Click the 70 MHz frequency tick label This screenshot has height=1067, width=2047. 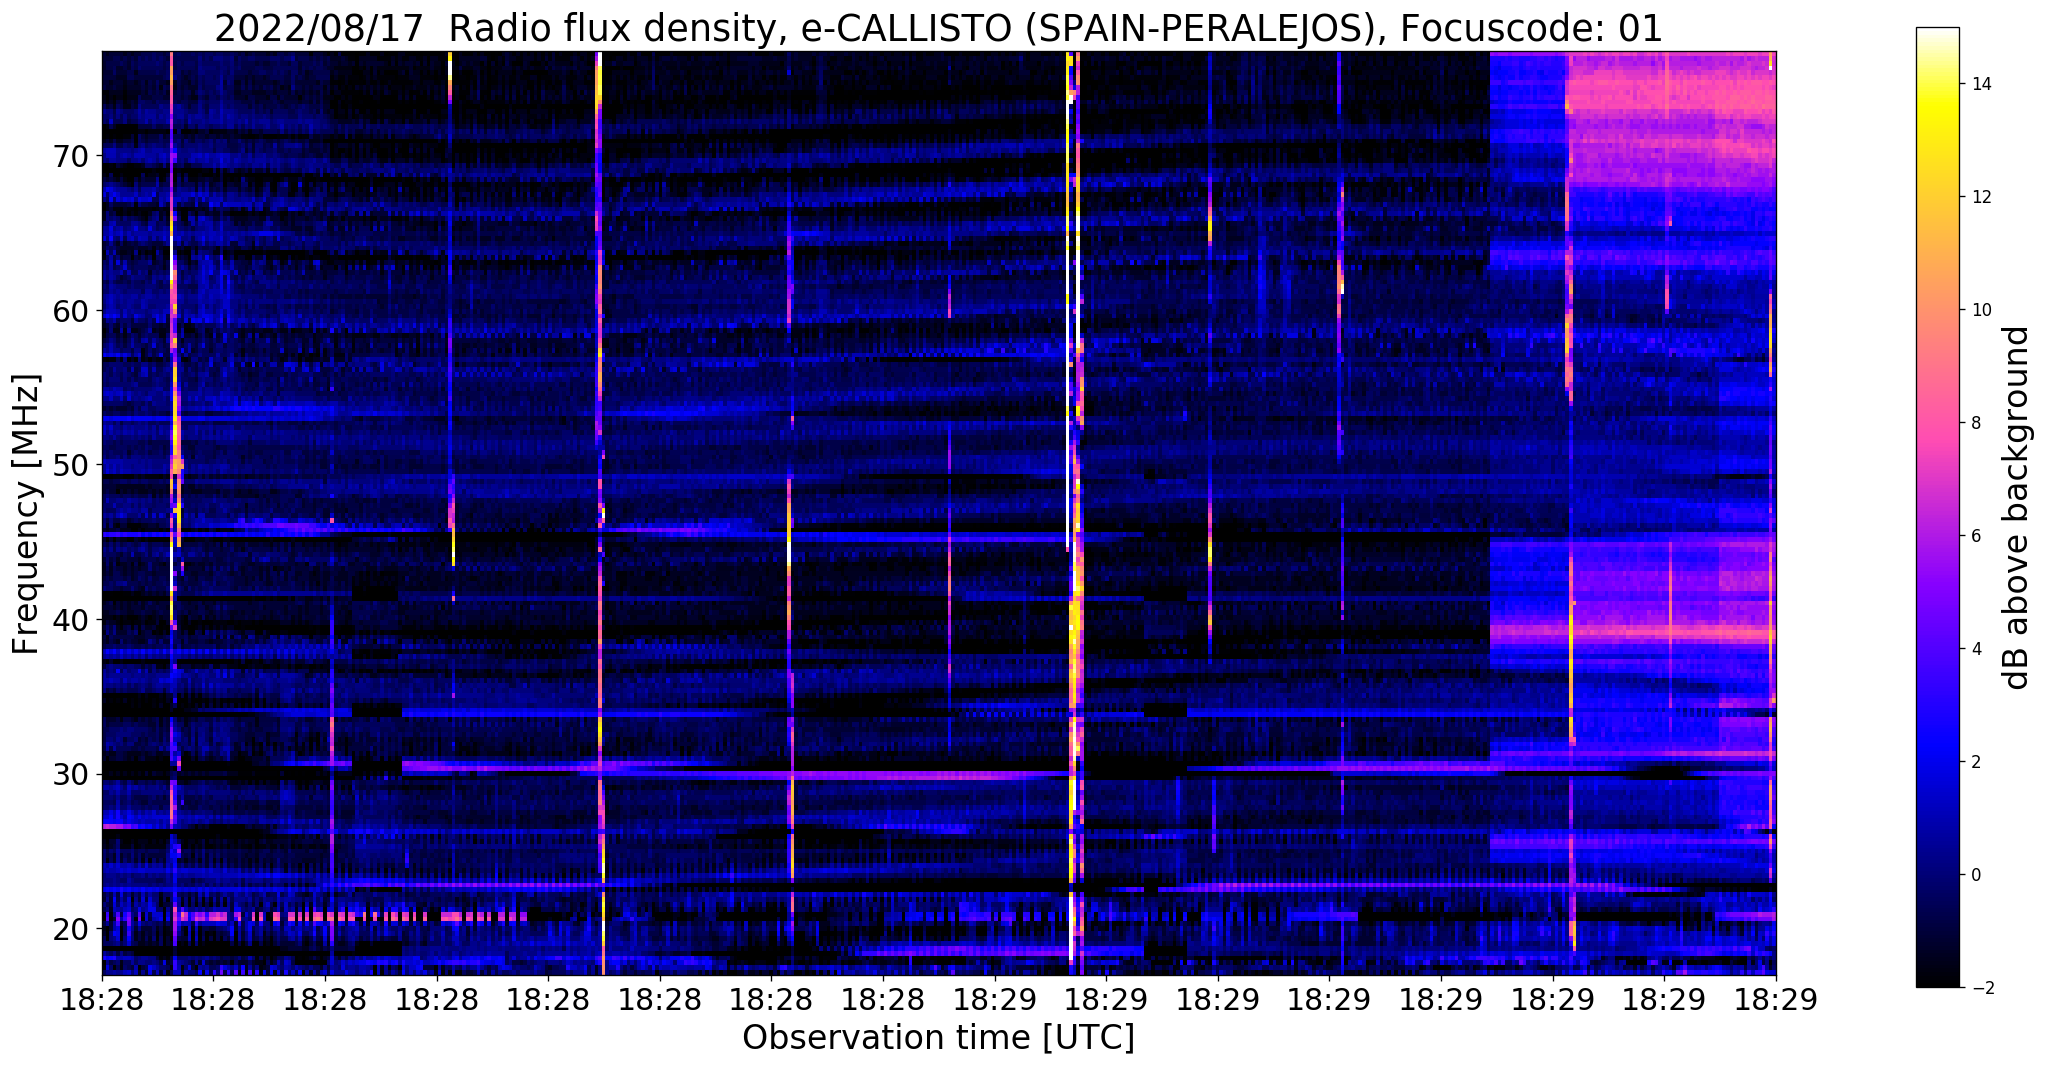pos(72,156)
